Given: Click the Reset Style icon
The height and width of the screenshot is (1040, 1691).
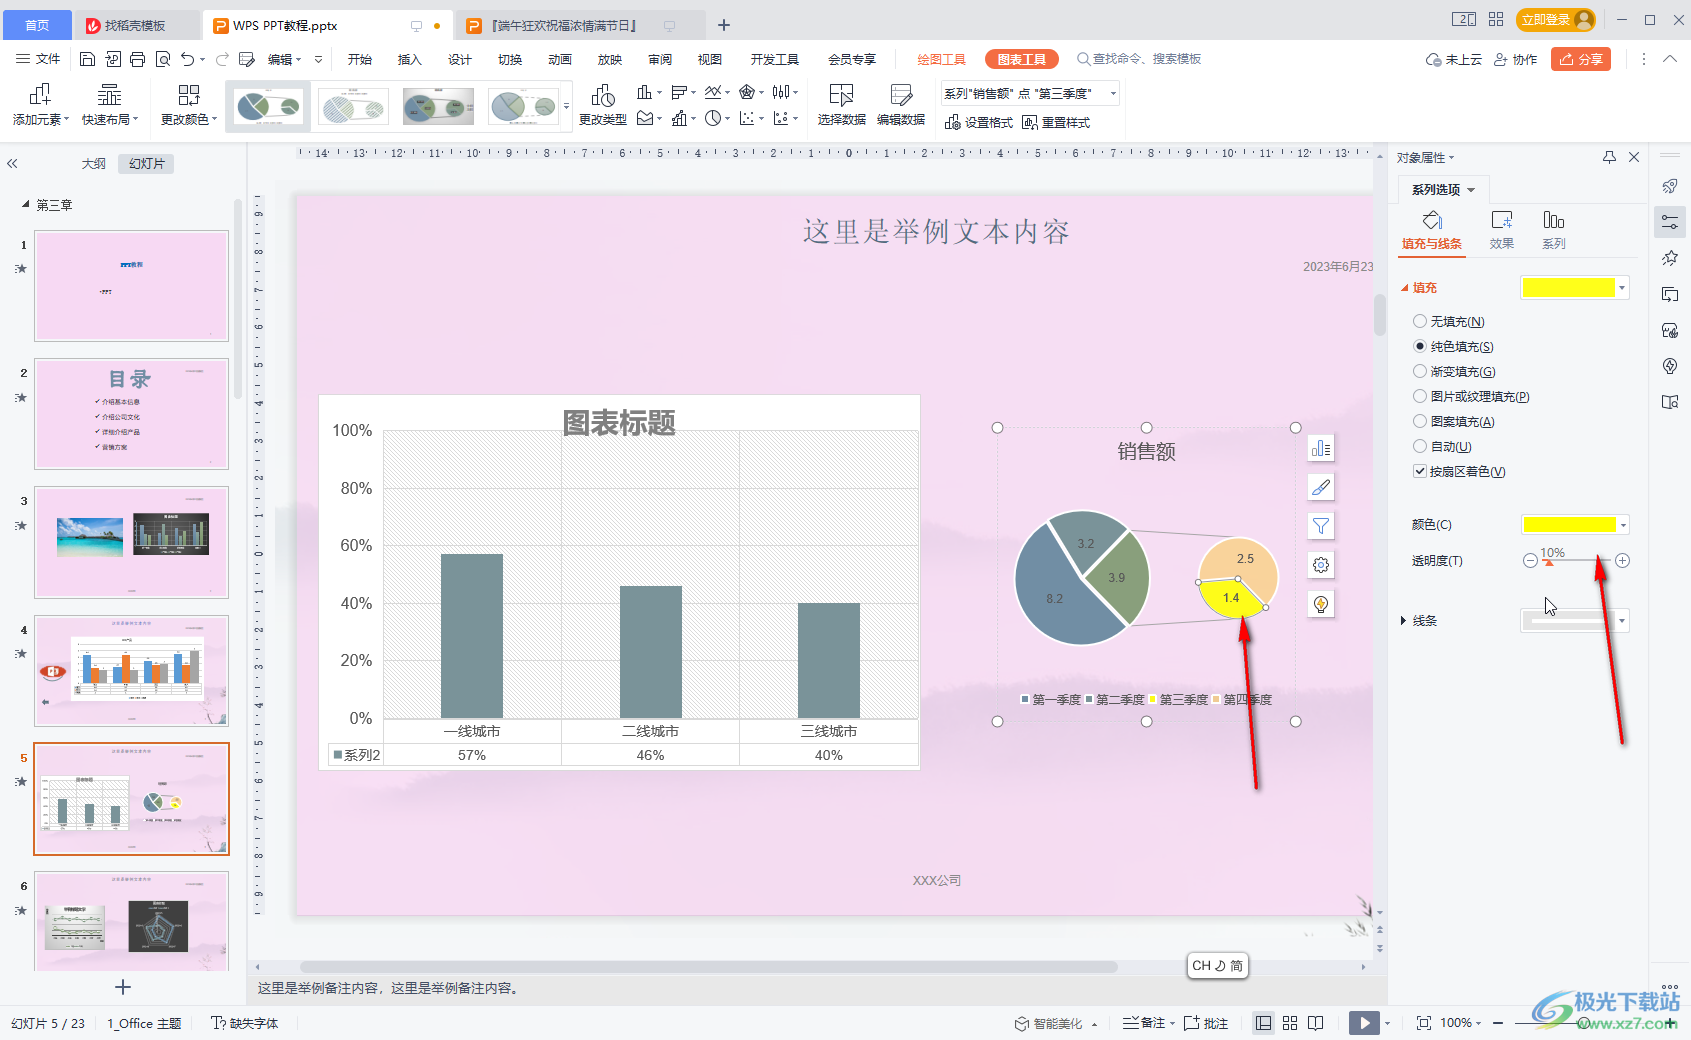Looking at the screenshot, I should click(x=1056, y=122).
